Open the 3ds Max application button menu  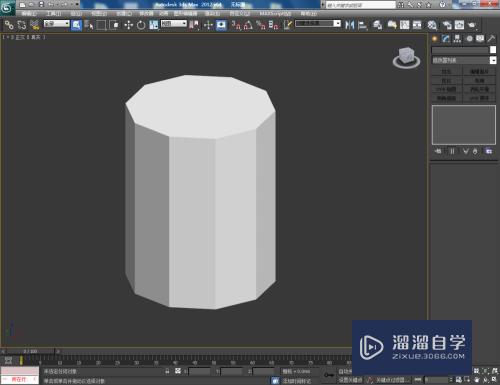pos(7,7)
